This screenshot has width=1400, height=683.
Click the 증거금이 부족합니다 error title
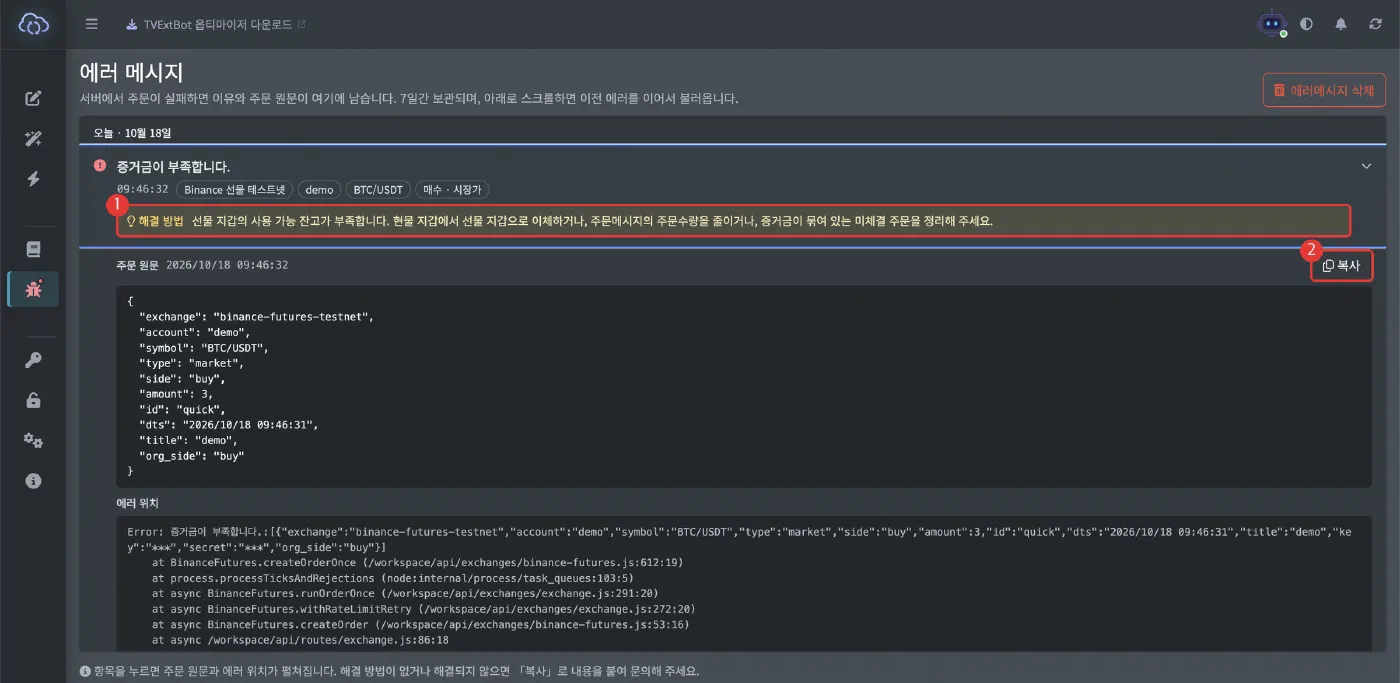(x=173, y=166)
